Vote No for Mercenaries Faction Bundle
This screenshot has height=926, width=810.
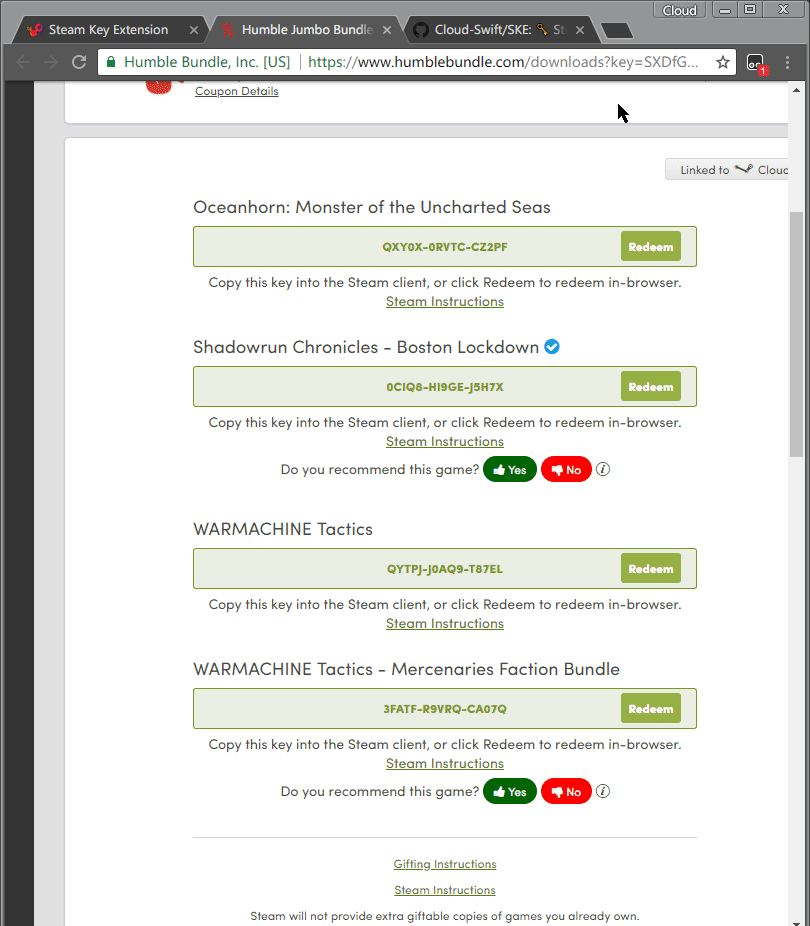click(x=566, y=791)
